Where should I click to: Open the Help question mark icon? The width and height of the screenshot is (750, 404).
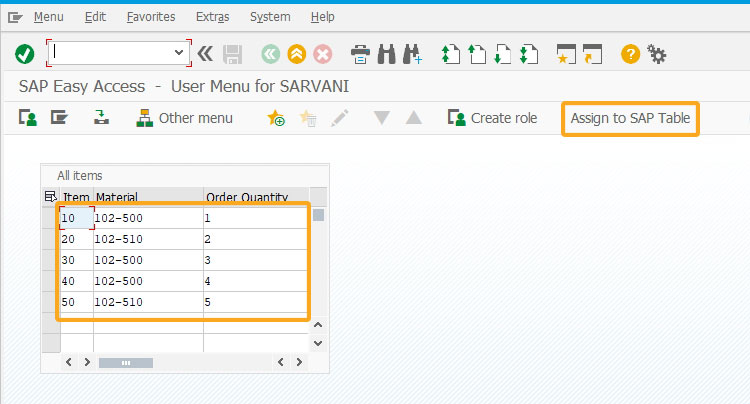coord(630,54)
